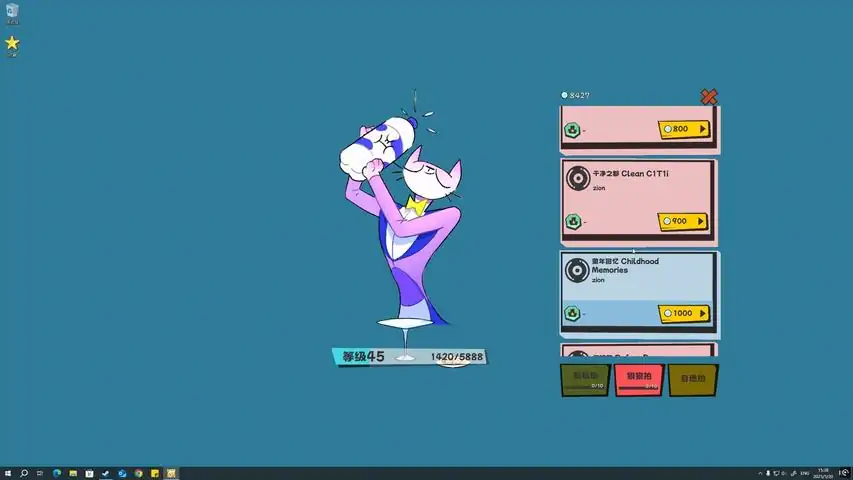Select the olive right tab at panel bottom
This screenshot has height=480, width=853.
point(692,380)
